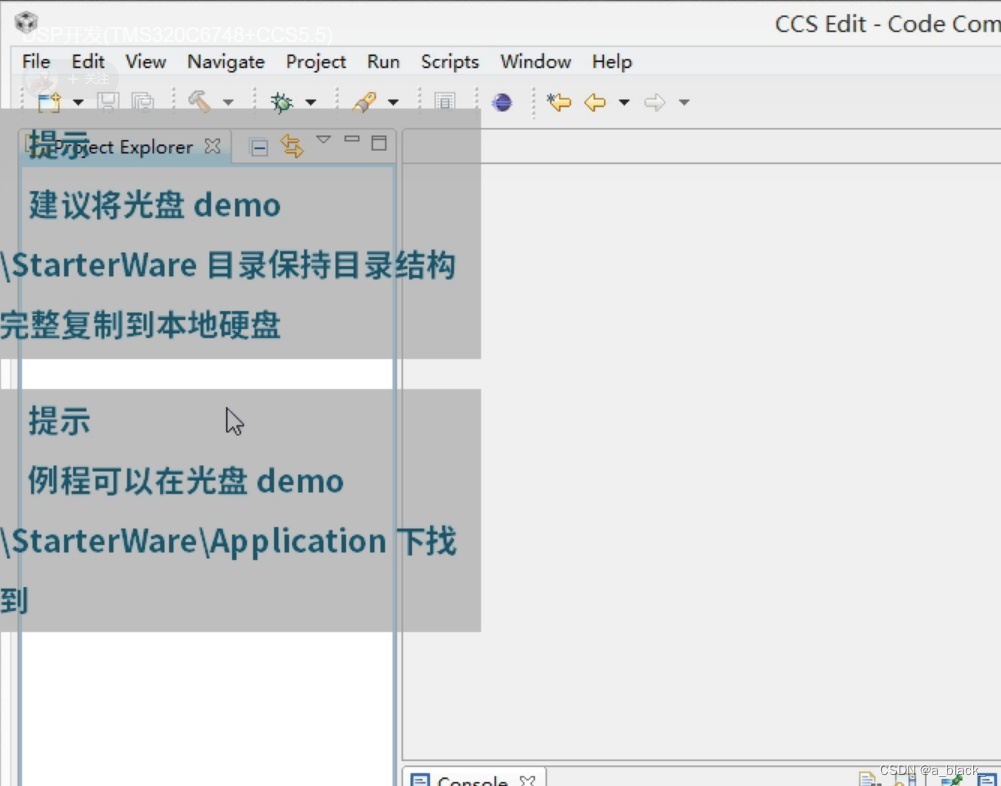Image resolution: width=1001 pixels, height=786 pixels.
Task: Toggle Link with Editor in Project Explorer
Action: 292,146
